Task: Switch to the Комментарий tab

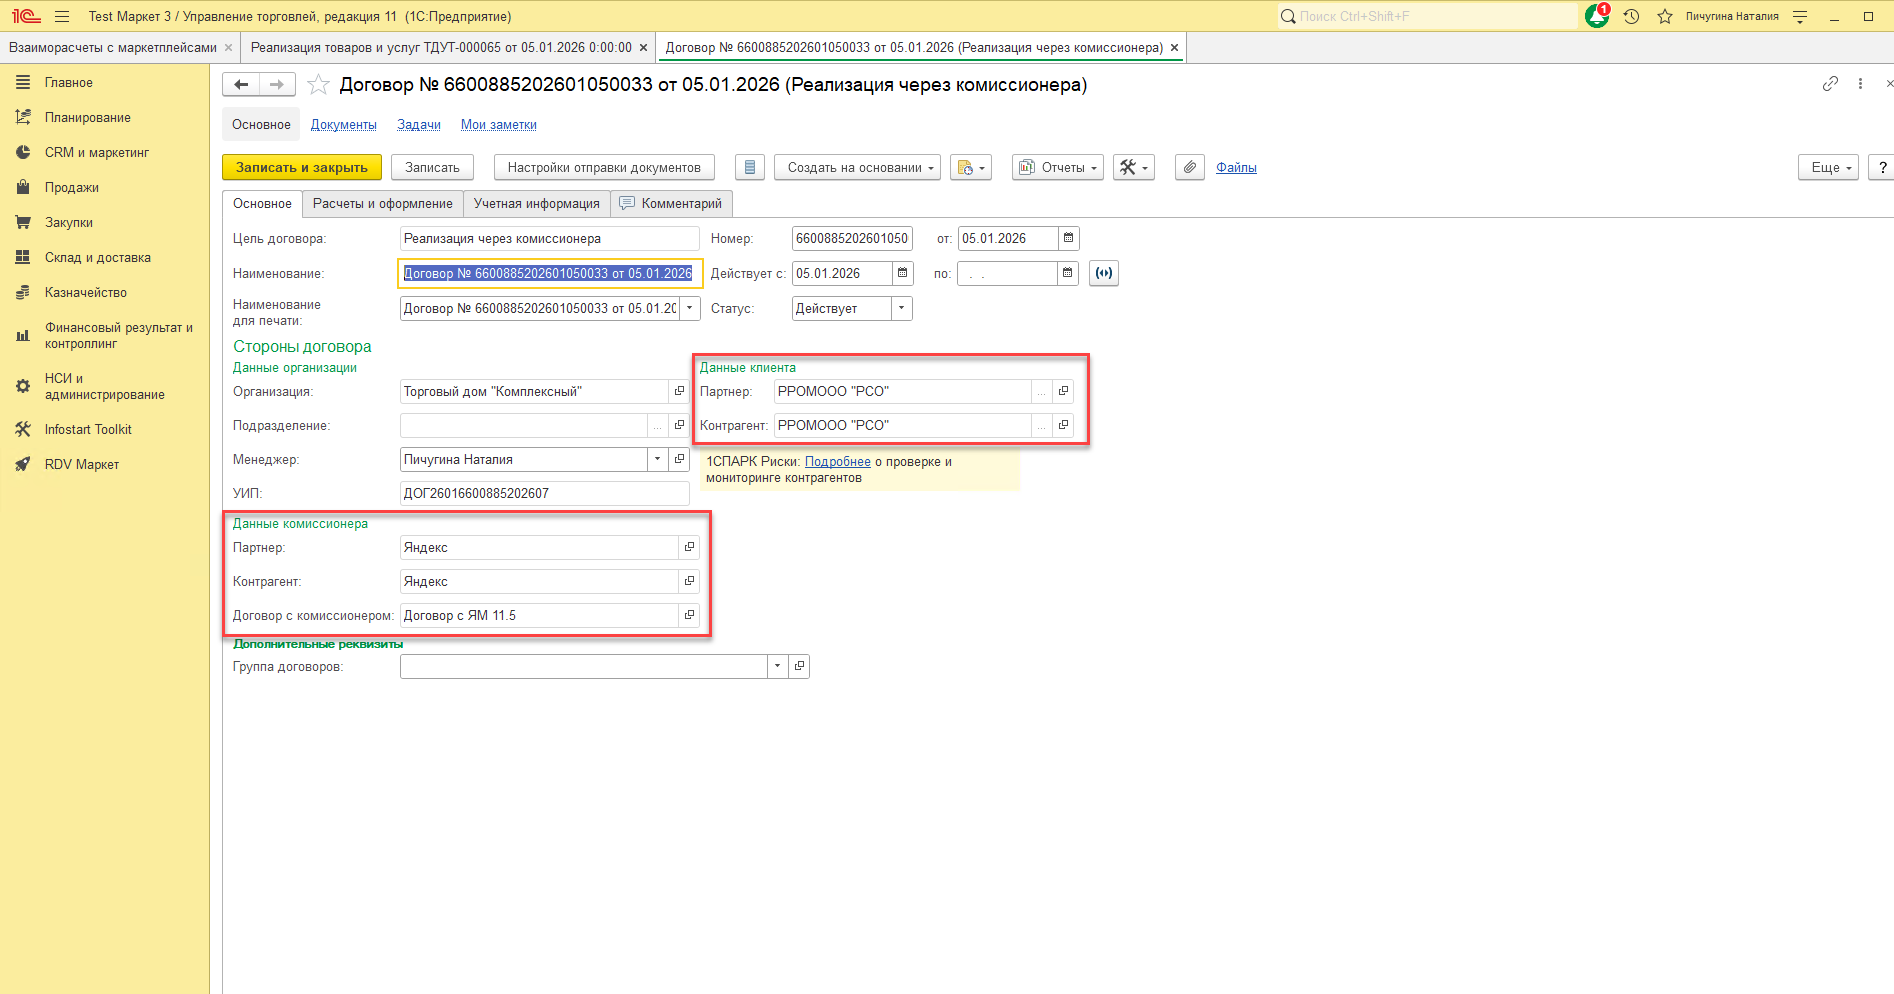Action: click(671, 203)
